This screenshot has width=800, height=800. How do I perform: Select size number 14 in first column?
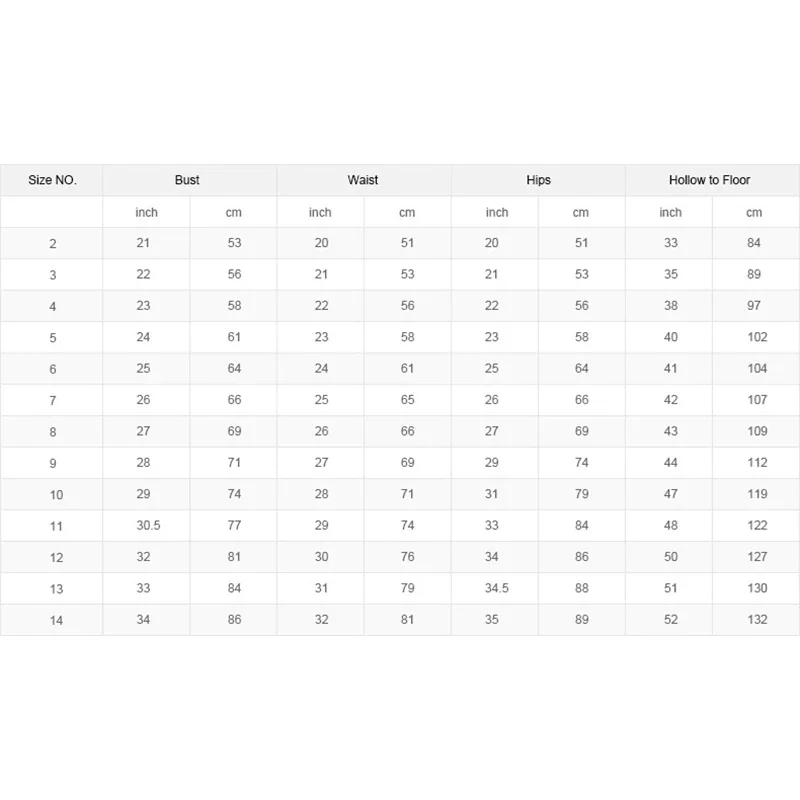click(x=56, y=621)
